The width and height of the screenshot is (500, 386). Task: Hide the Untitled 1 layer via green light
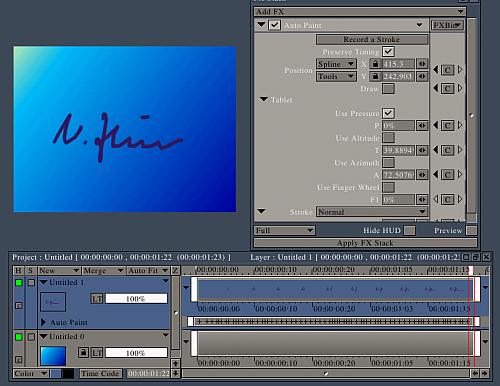click(x=19, y=283)
